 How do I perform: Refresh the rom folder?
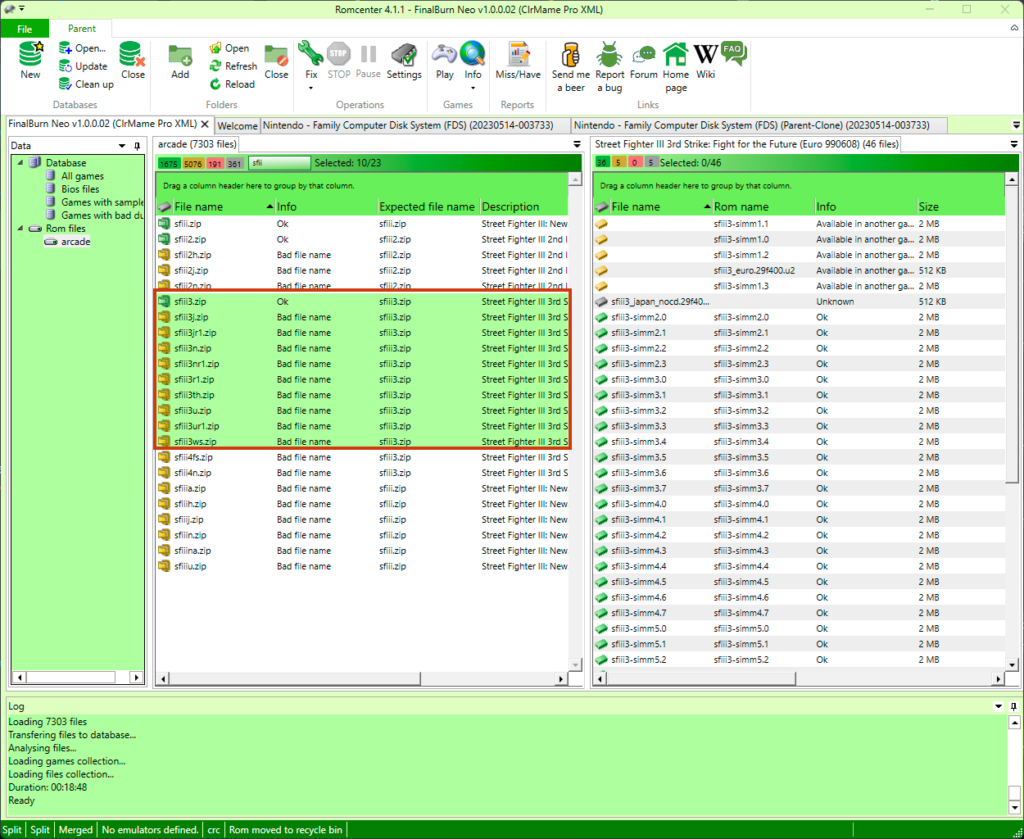point(233,66)
